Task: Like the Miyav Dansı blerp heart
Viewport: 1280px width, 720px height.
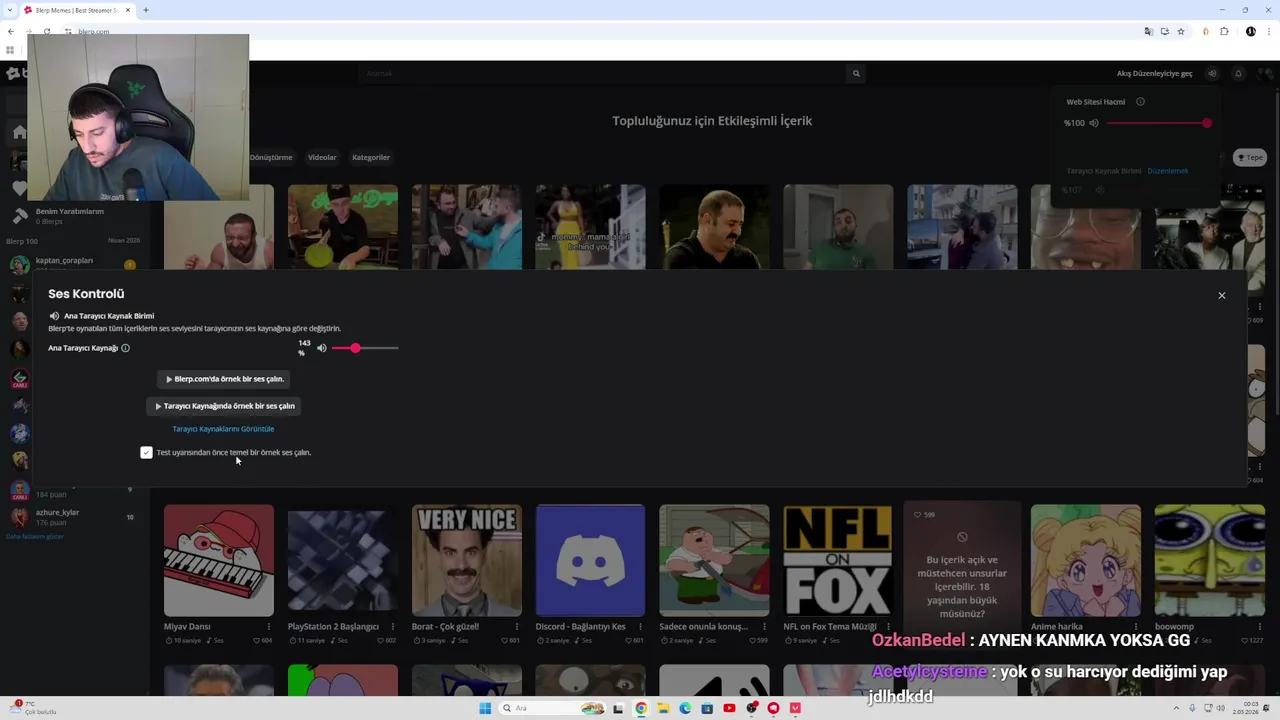Action: [x=257, y=640]
